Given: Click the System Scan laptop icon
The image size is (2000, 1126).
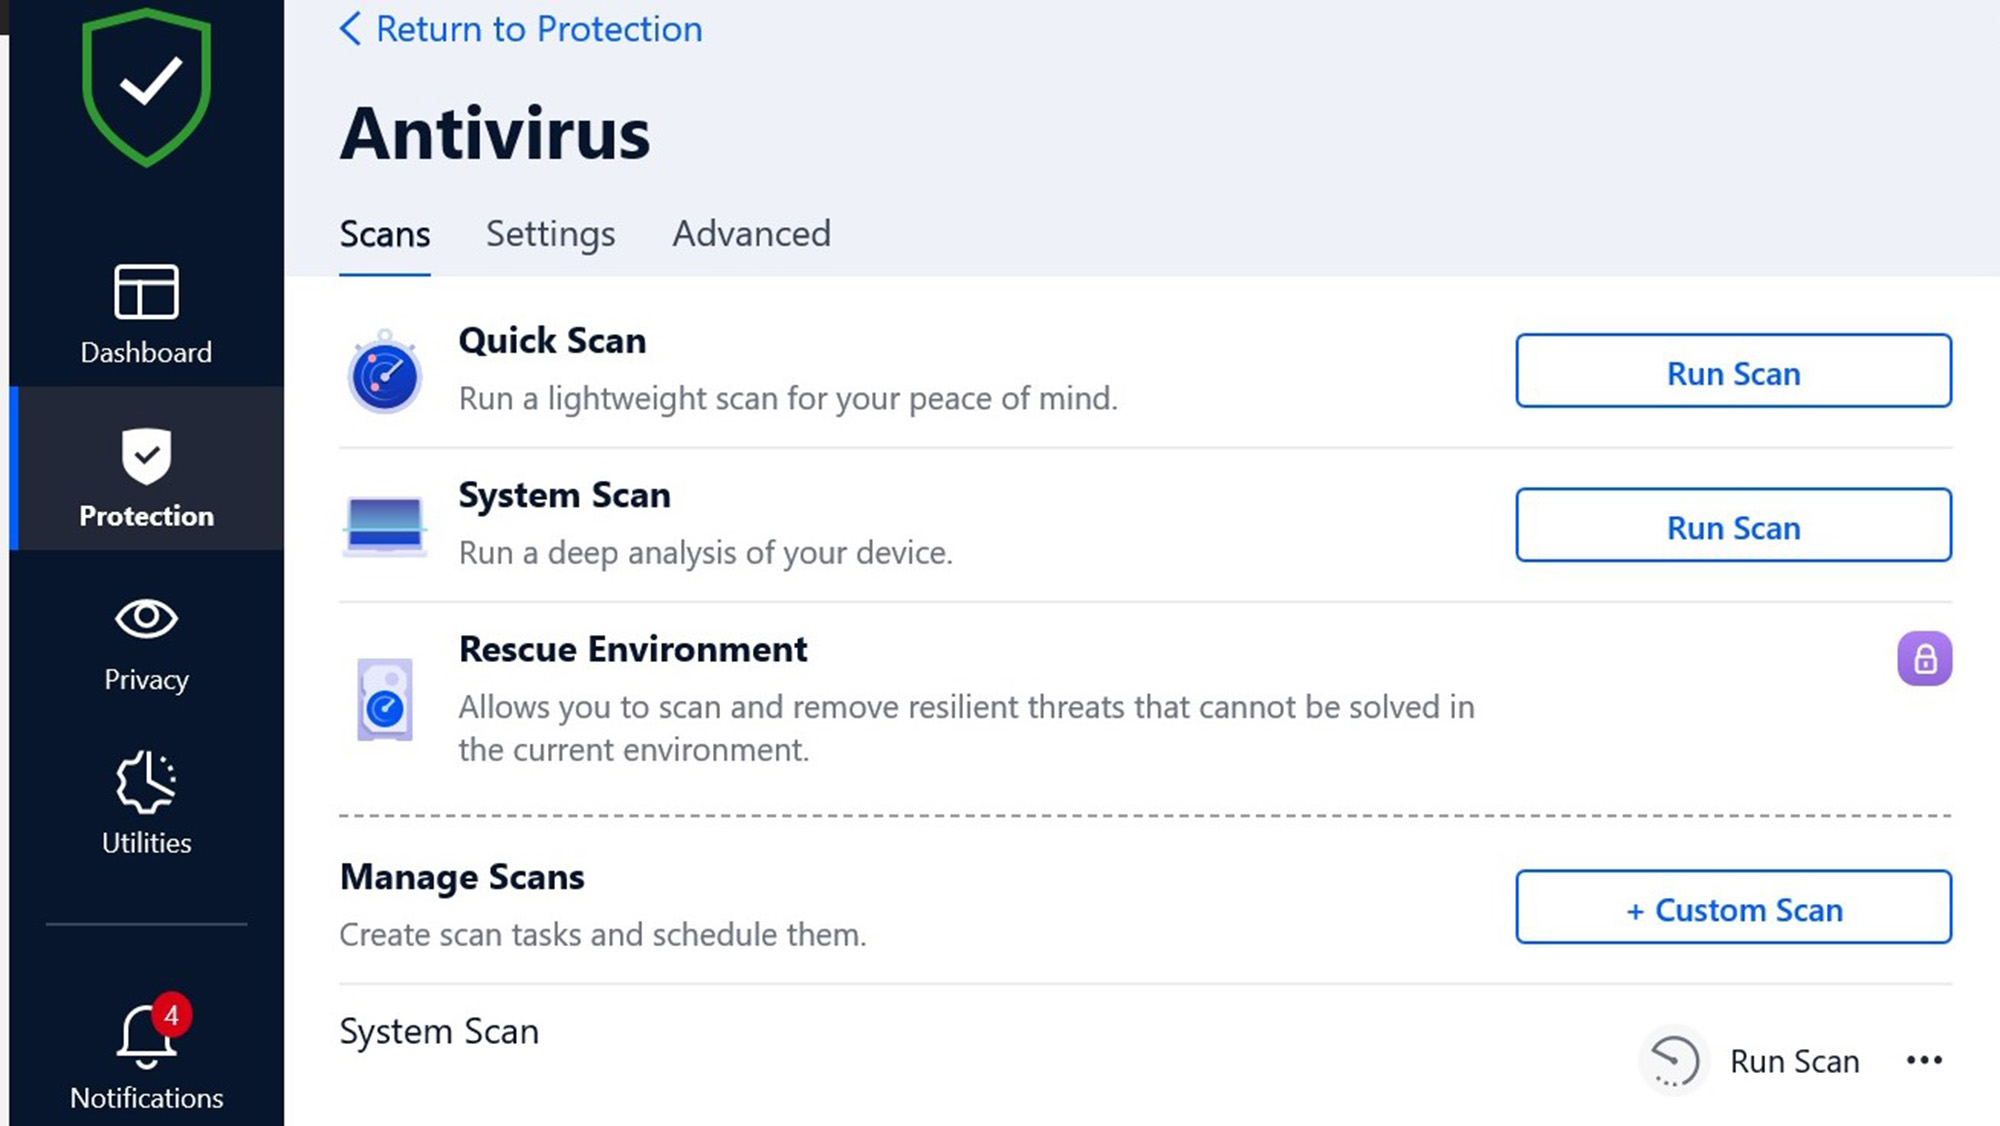Looking at the screenshot, I should 384,526.
